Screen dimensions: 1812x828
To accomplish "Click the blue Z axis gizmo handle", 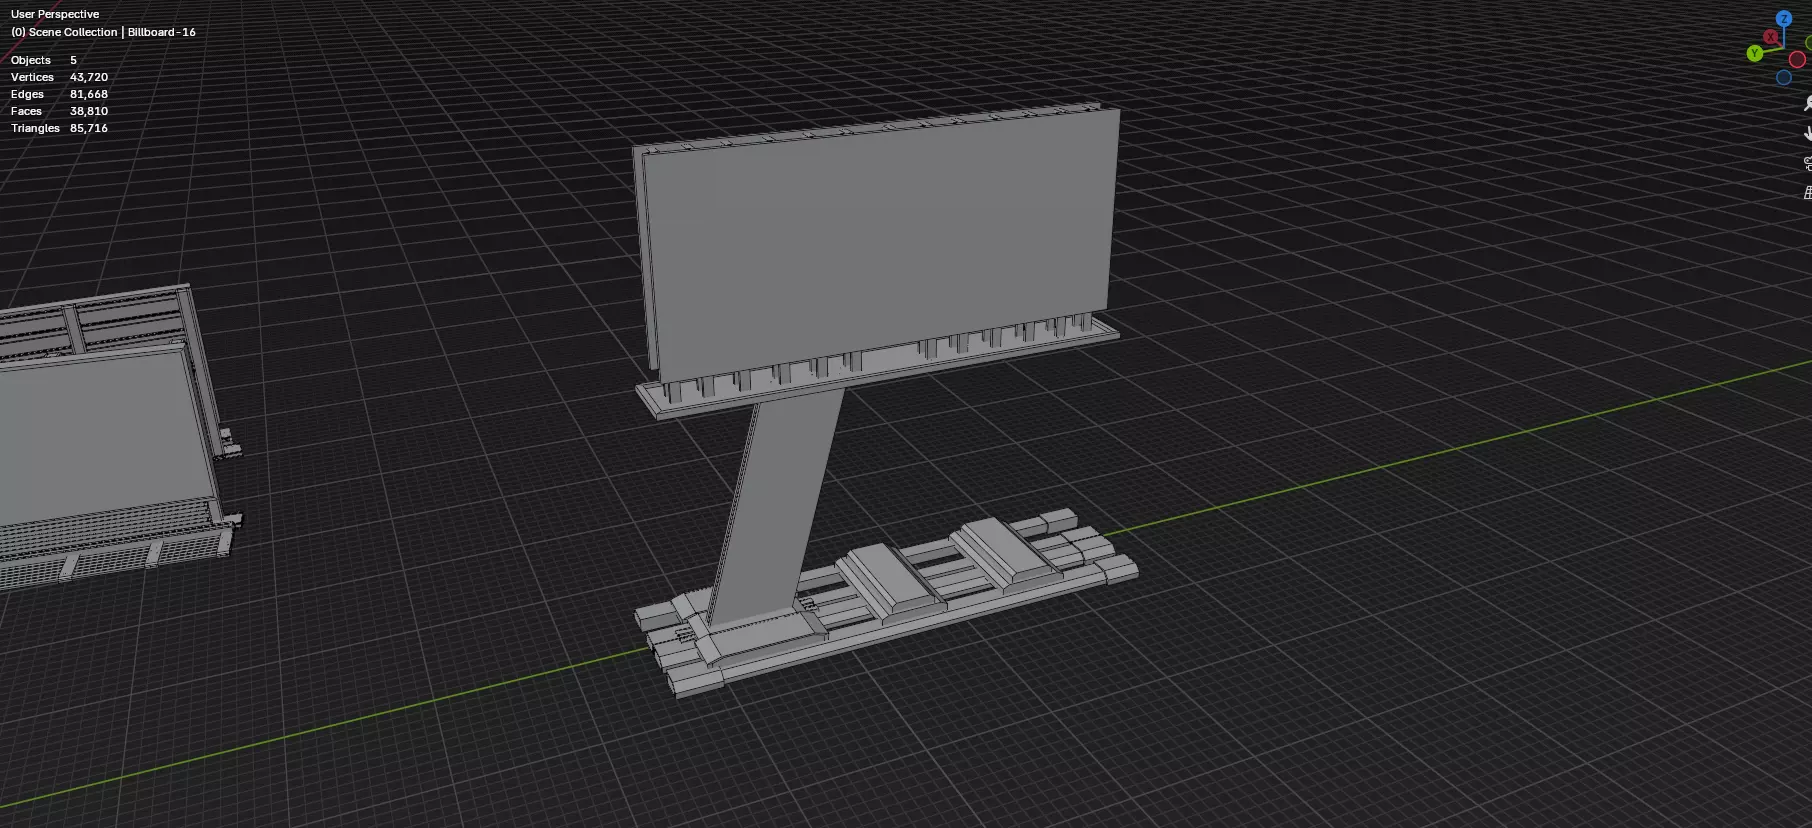I will pos(1784,19).
